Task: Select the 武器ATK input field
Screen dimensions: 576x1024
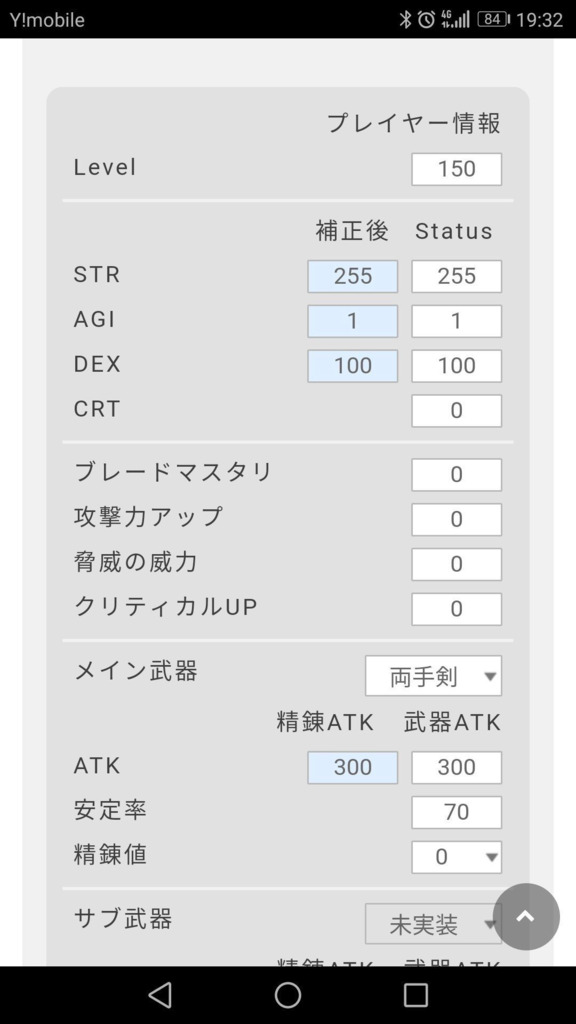Action: (456, 767)
